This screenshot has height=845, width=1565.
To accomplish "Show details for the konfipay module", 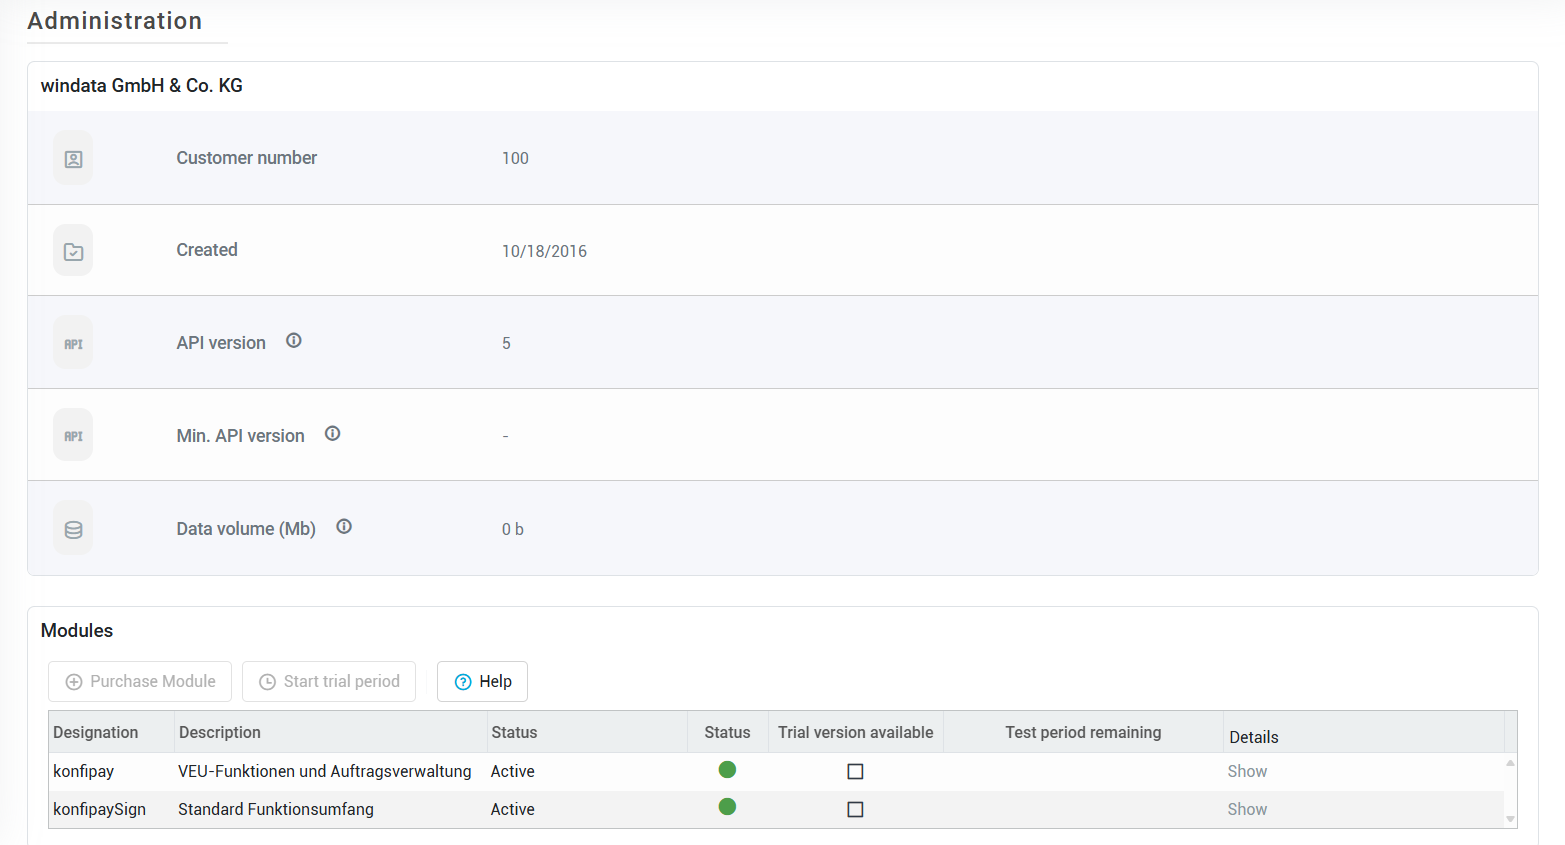I will [1247, 771].
